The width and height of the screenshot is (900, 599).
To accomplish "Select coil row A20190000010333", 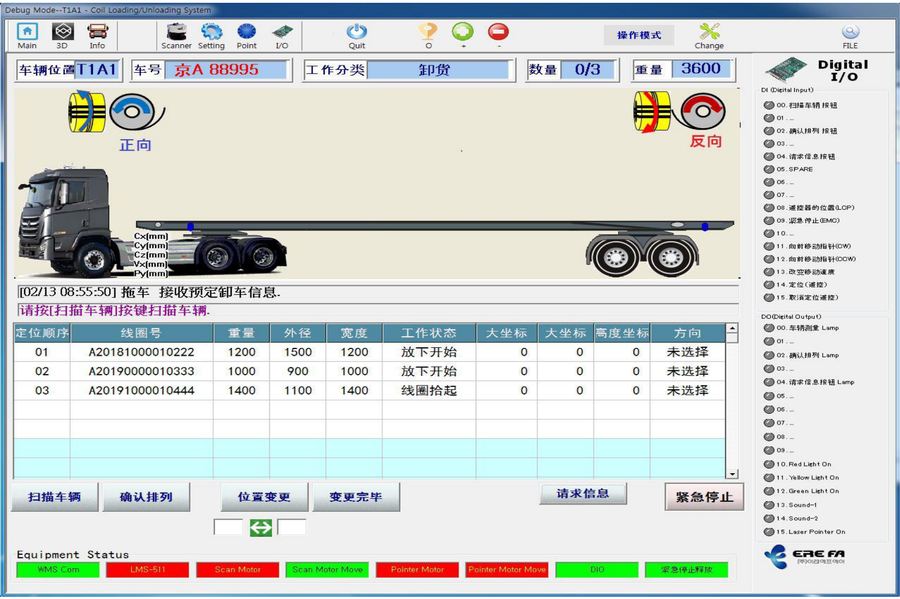I will coord(369,371).
